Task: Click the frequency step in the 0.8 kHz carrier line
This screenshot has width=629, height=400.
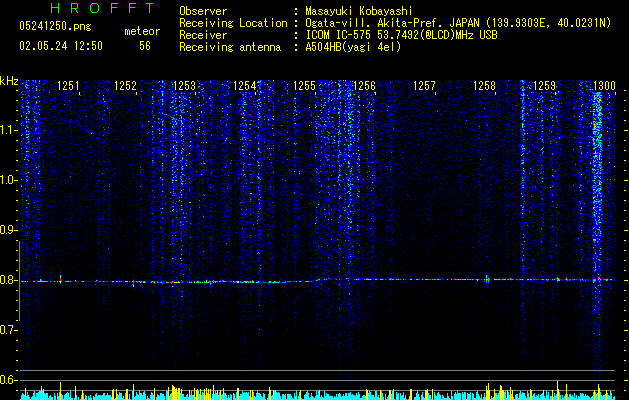Action: [x=318, y=280]
